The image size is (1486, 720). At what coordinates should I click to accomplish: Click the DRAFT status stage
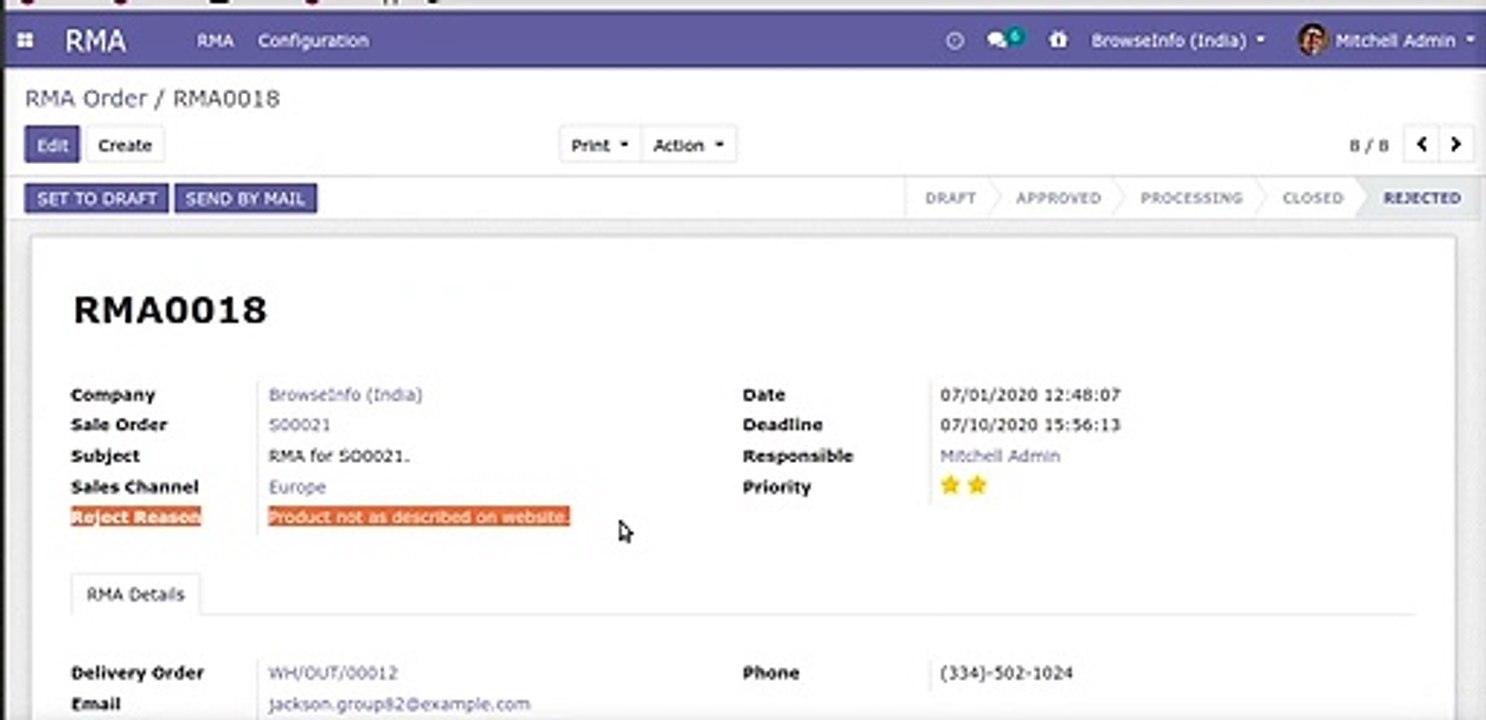950,198
